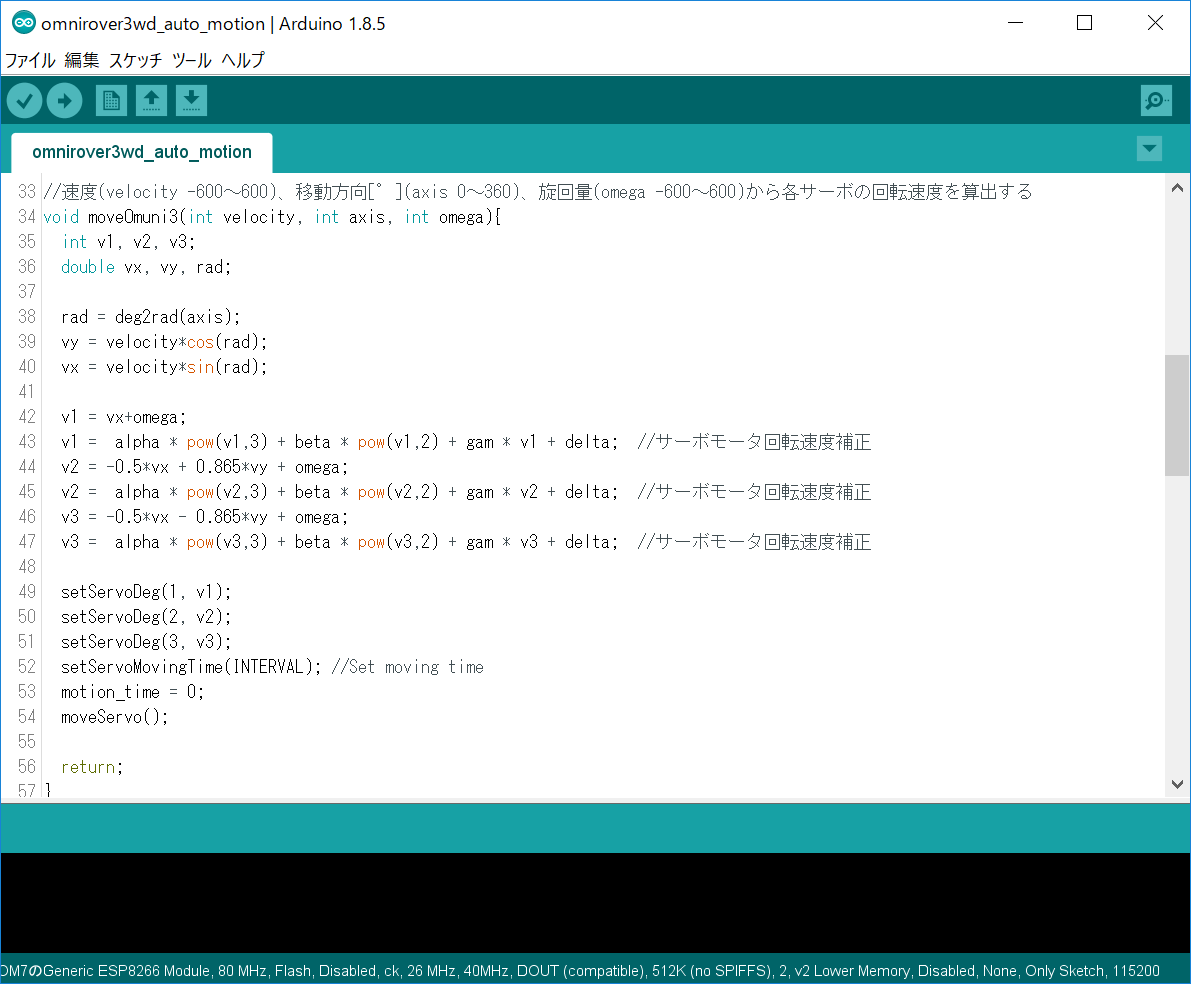Click on 'v2 = -0.5*vx + 0.865*vy' line
Viewport: 1191px width, 984px height.
click(205, 467)
